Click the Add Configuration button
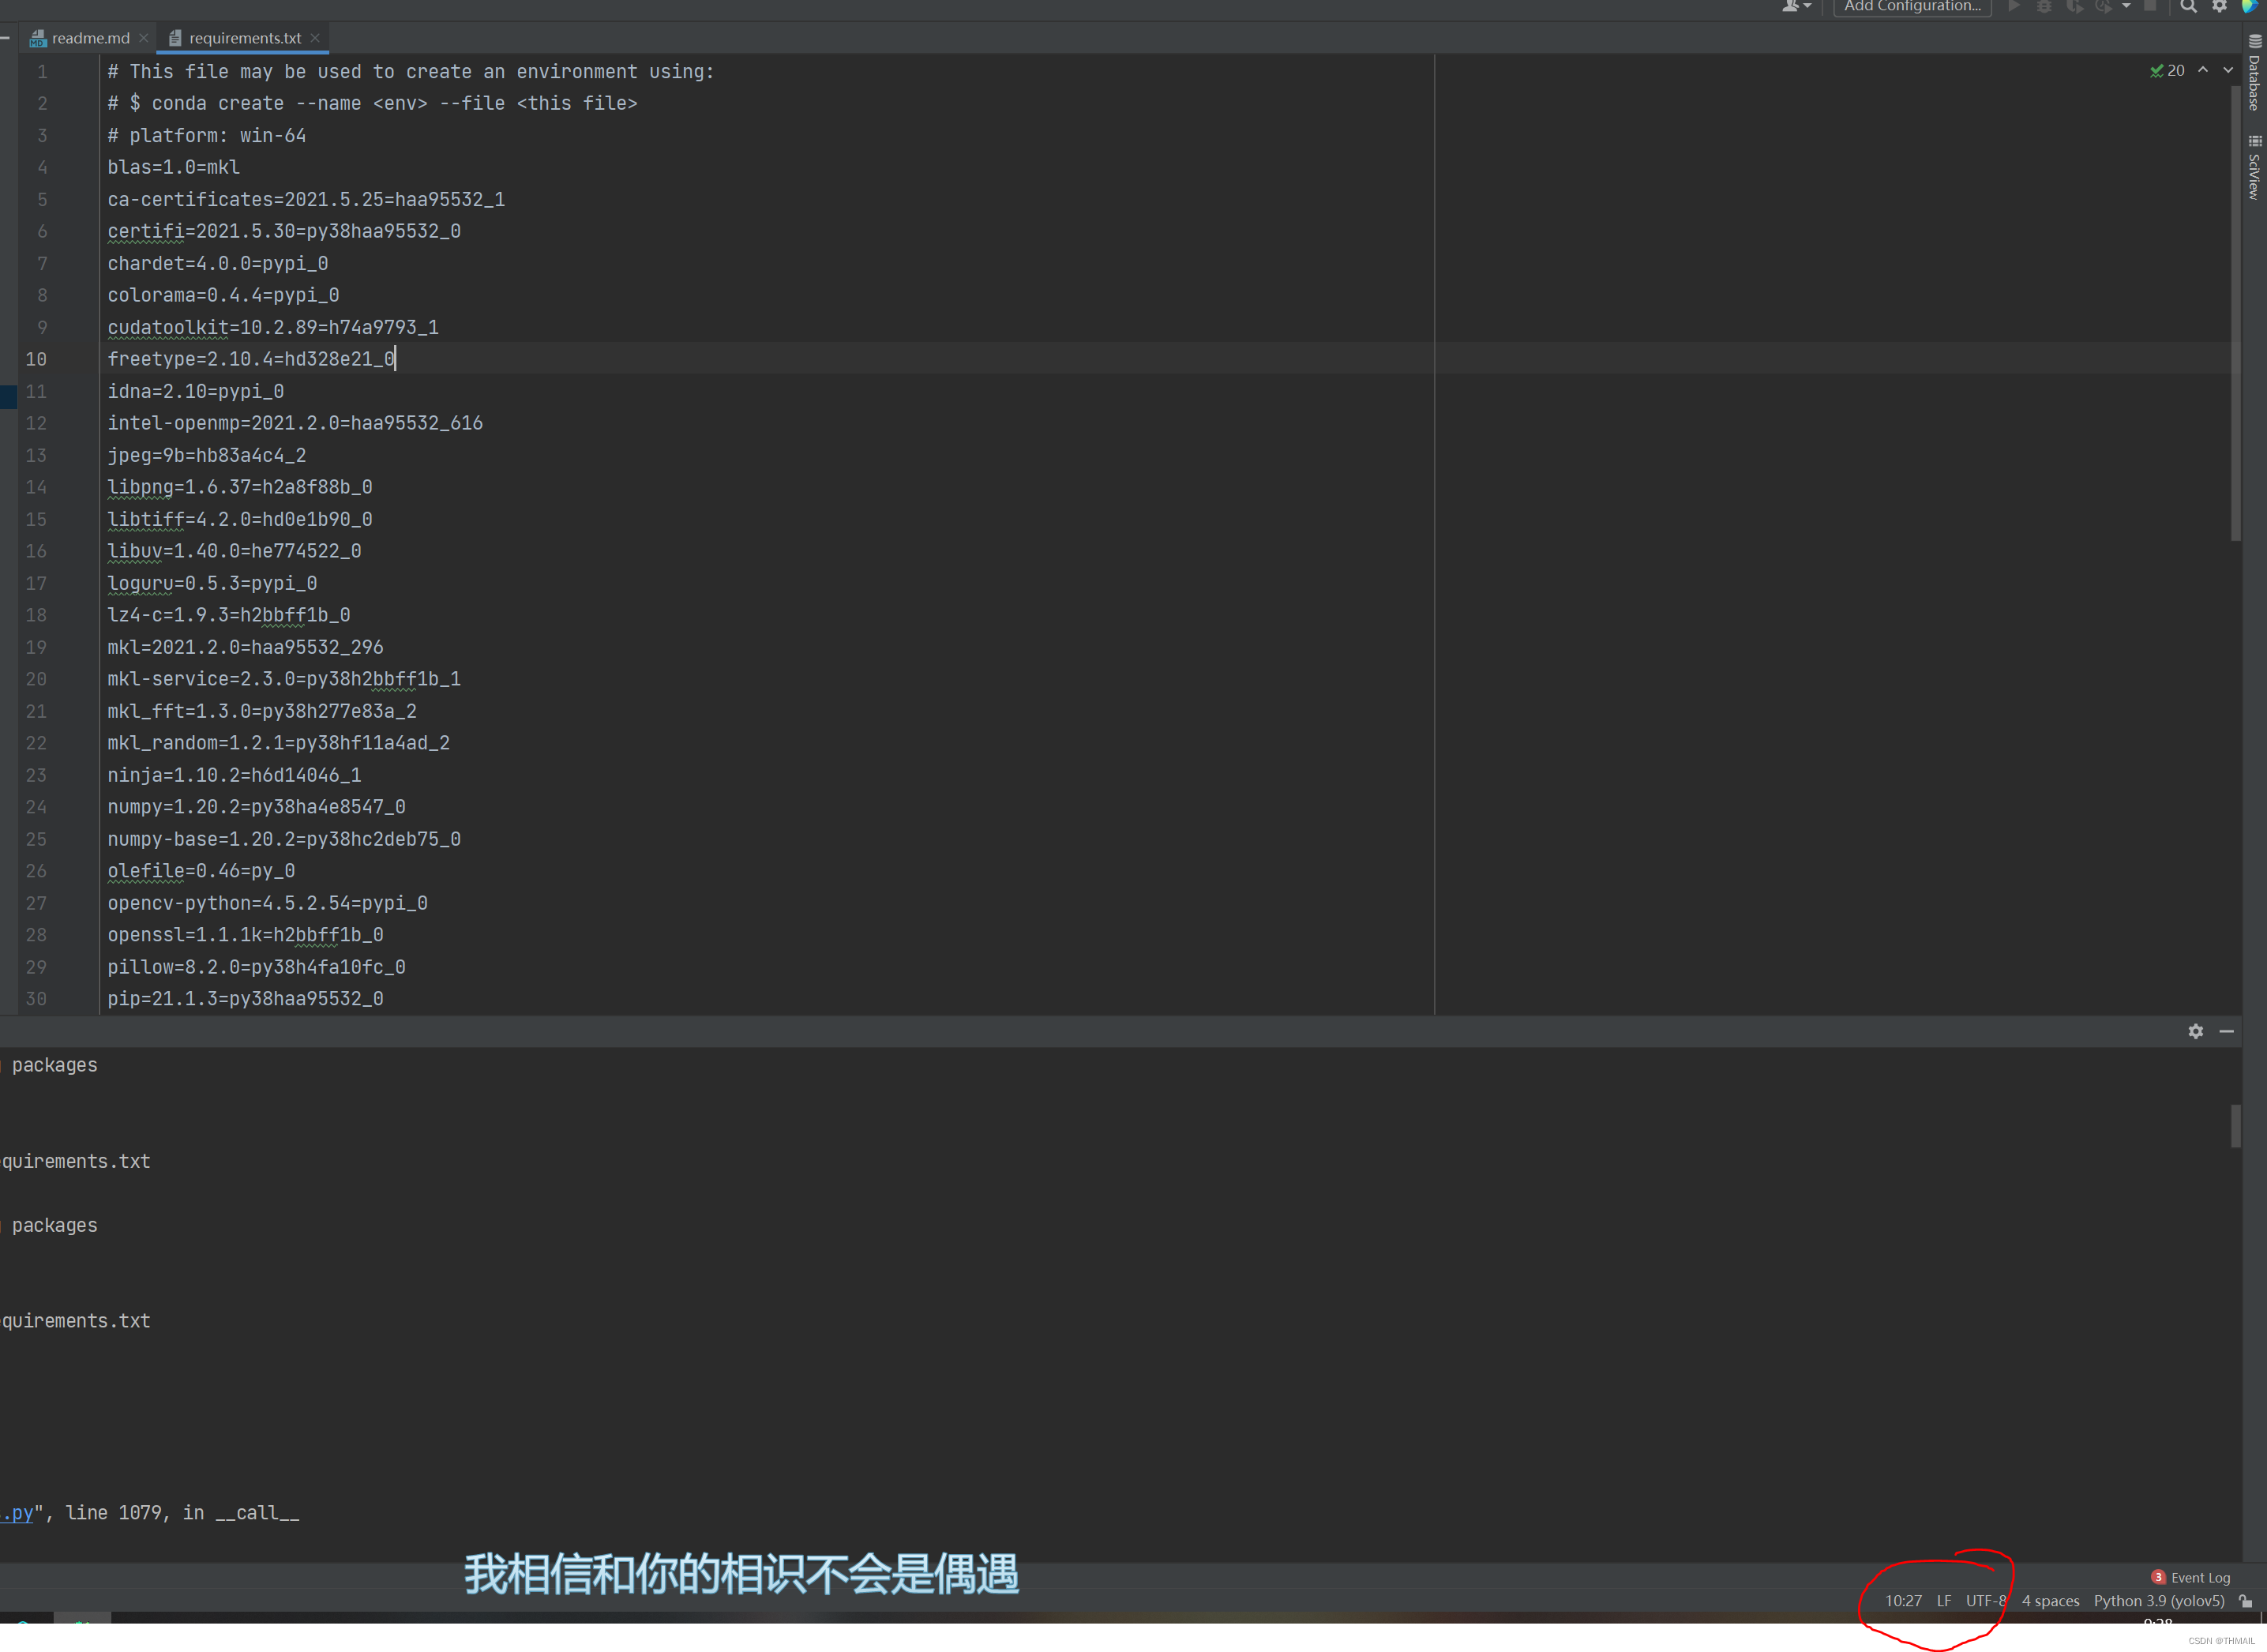This screenshot has height=1652, width=2267. pos(1911,6)
